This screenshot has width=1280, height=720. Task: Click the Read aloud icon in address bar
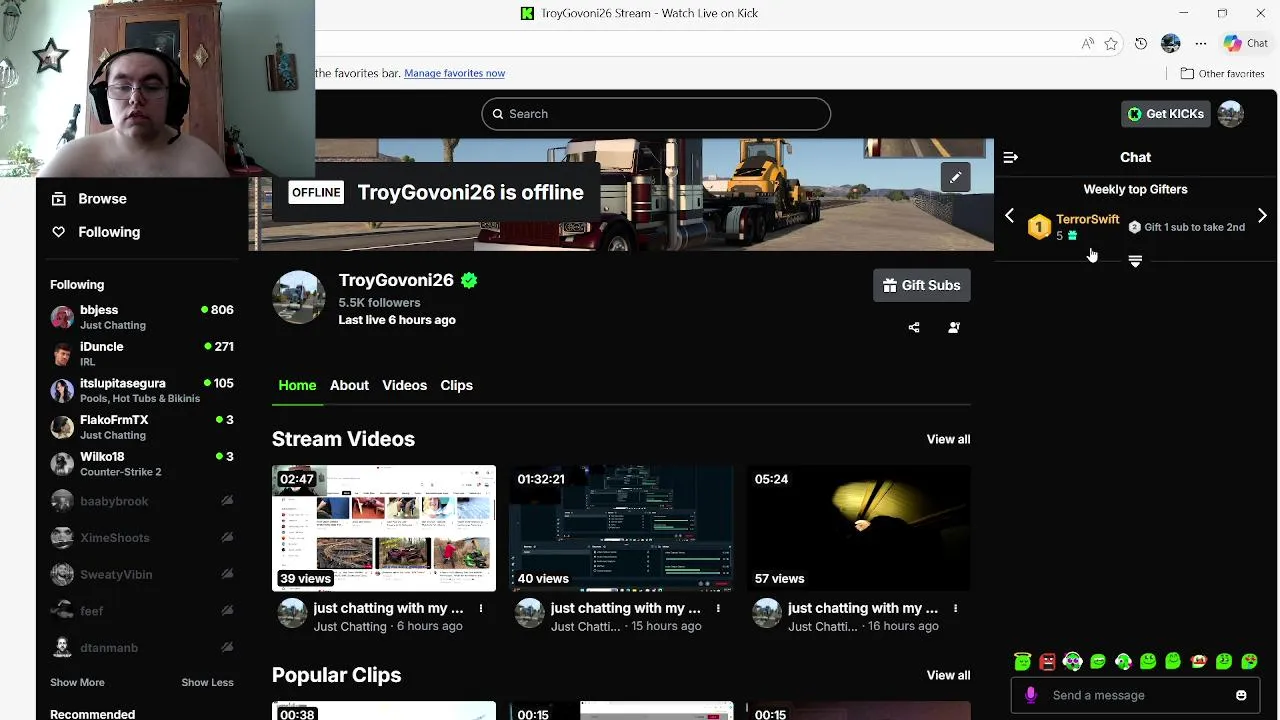[1087, 44]
